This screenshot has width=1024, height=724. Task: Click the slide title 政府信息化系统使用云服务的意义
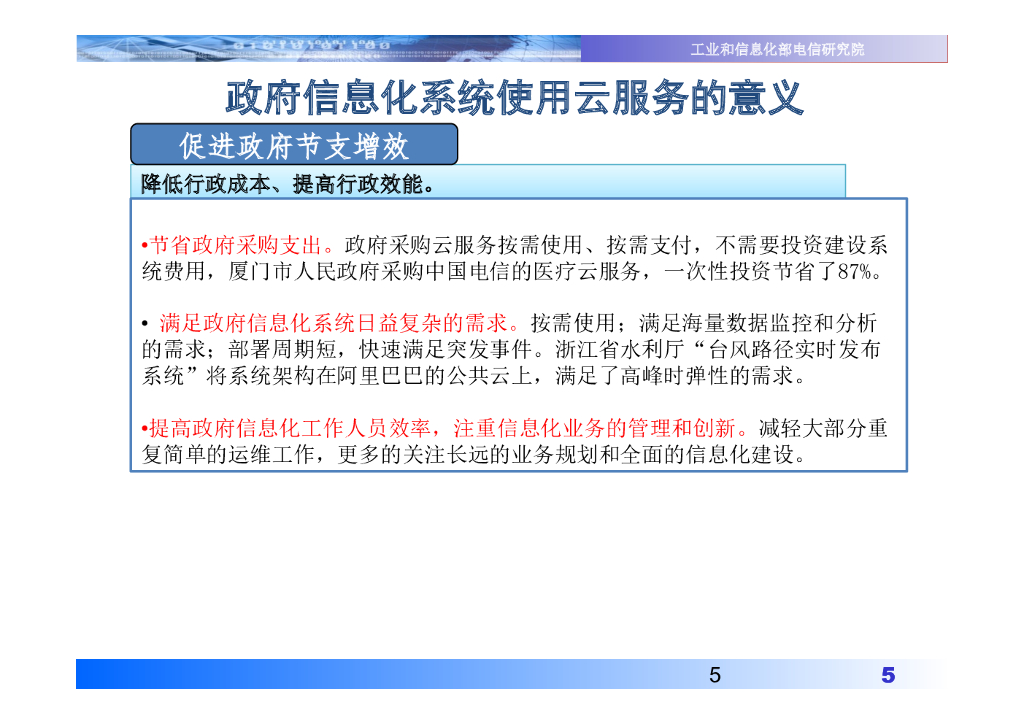(x=515, y=98)
